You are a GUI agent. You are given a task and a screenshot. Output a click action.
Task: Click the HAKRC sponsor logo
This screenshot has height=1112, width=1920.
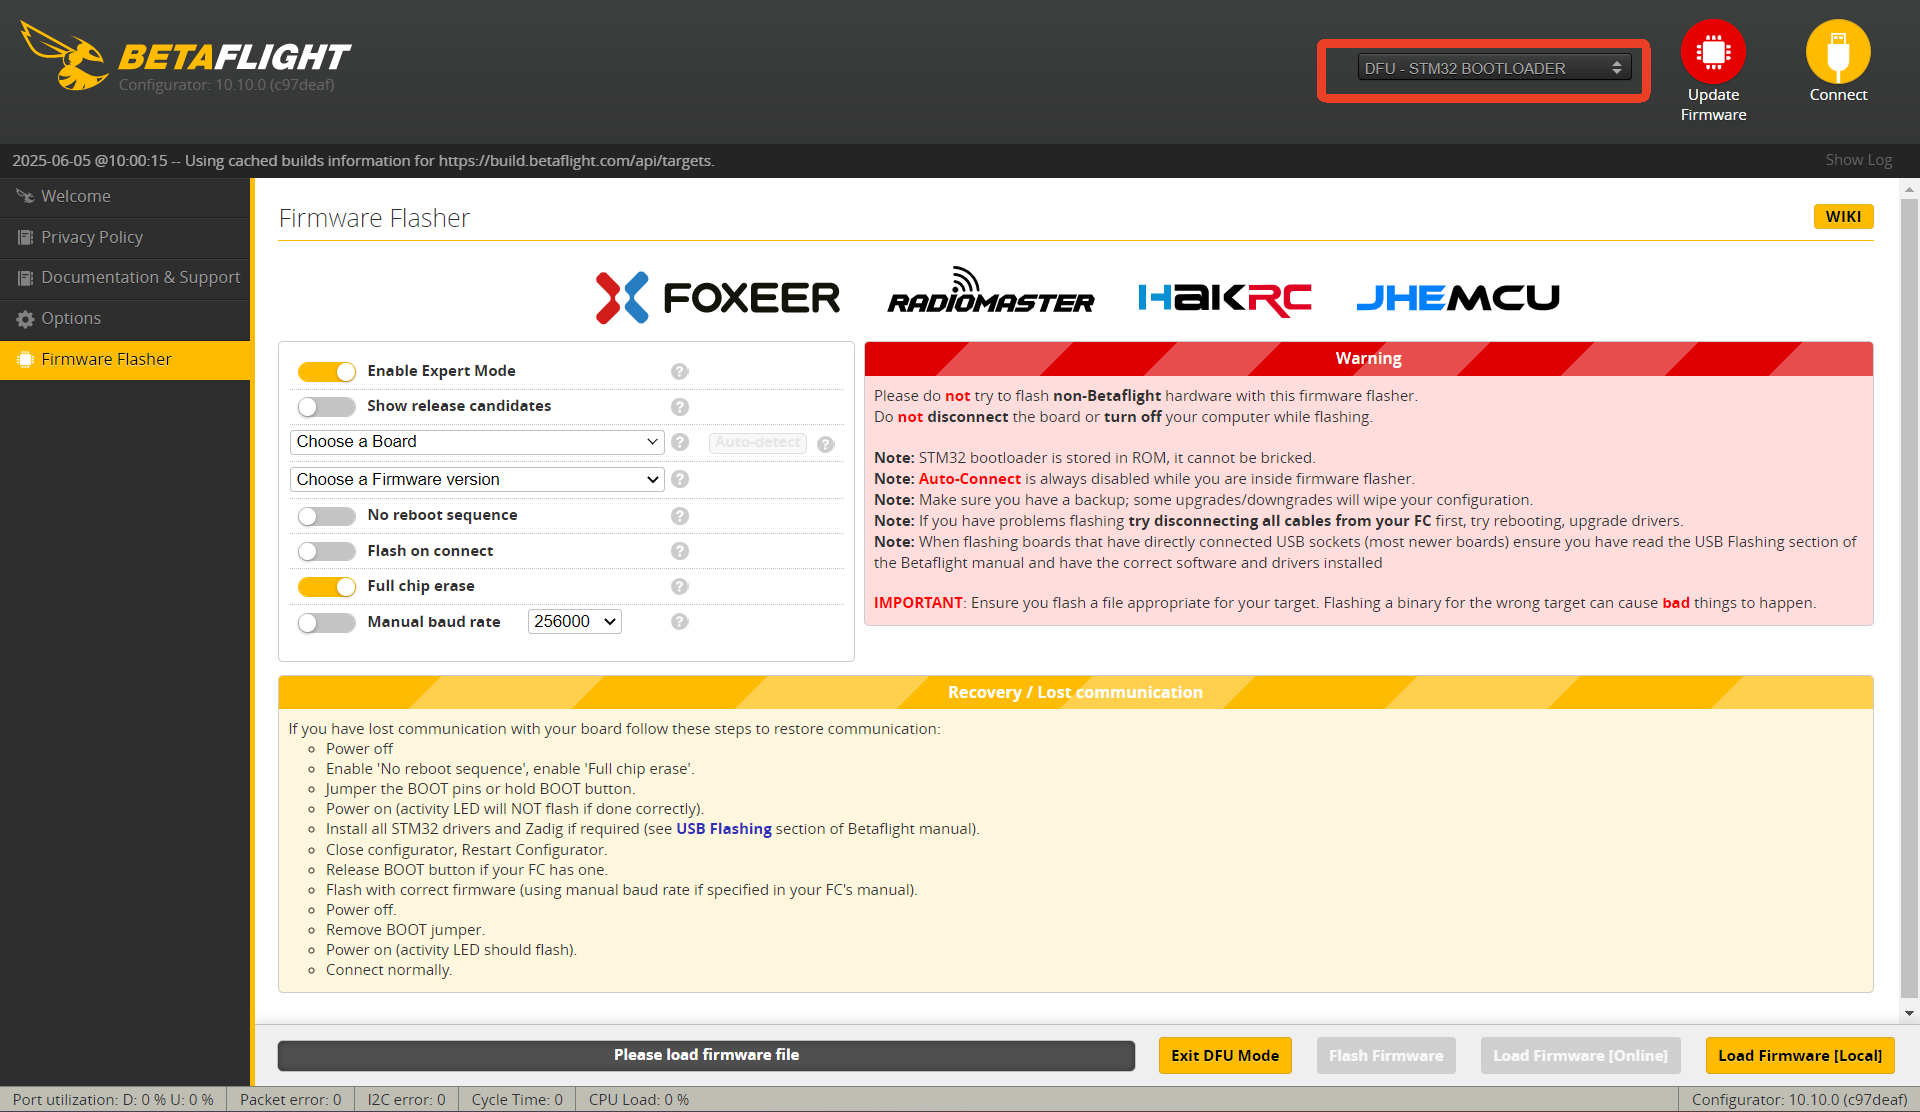[x=1225, y=298]
